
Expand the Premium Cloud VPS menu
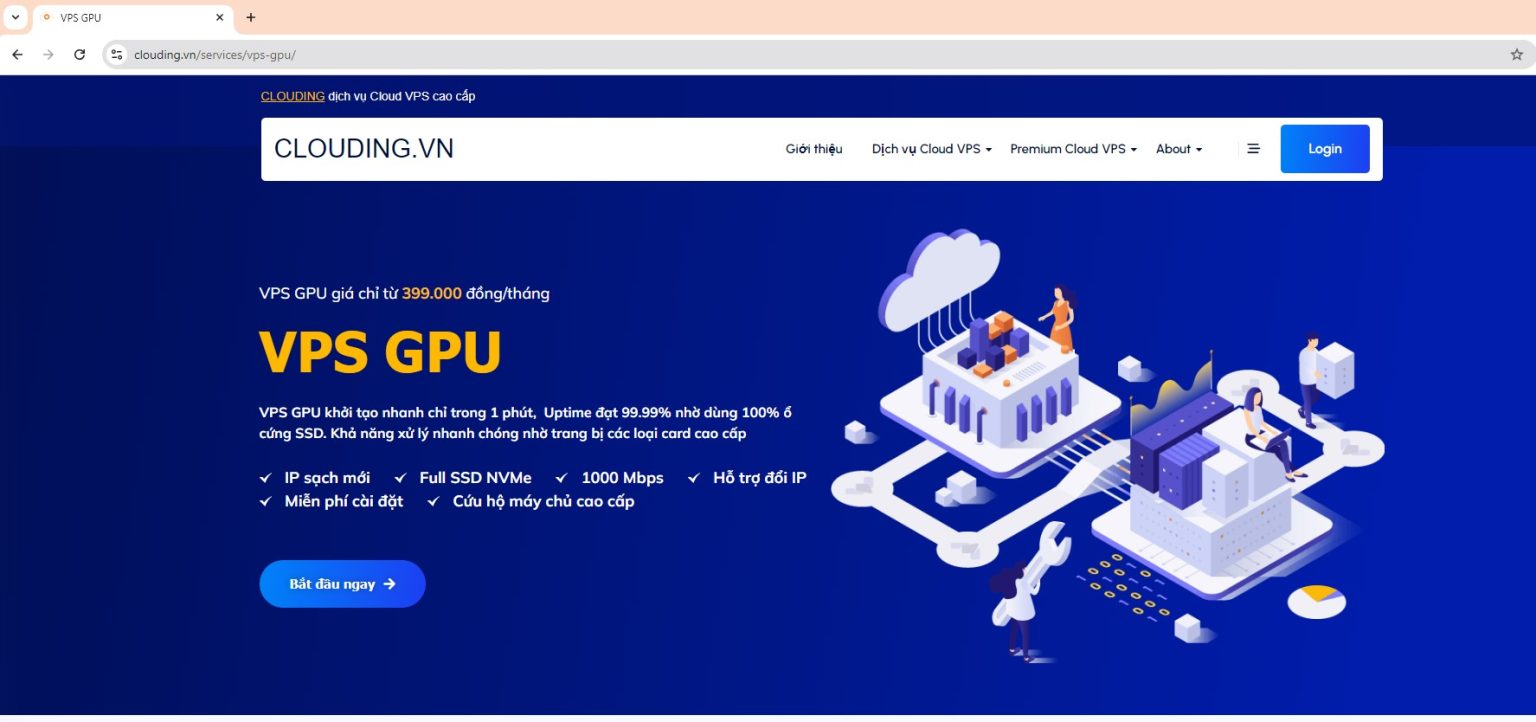pyautogui.click(x=1072, y=148)
